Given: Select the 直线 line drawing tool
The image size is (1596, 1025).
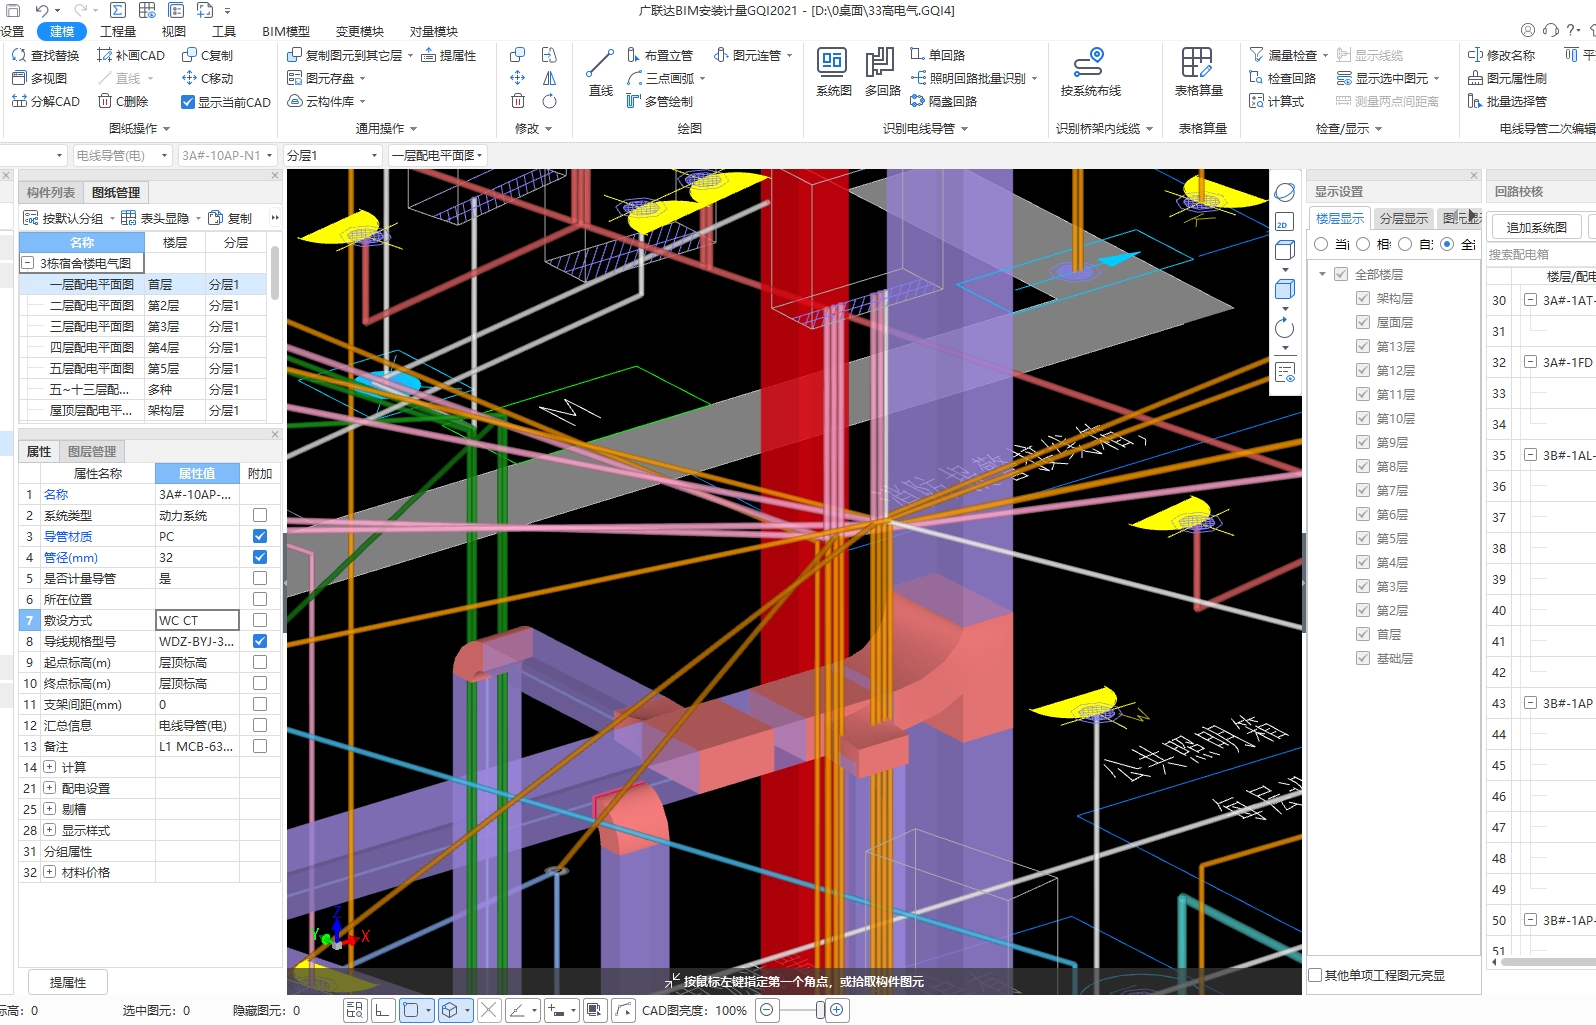Looking at the screenshot, I should (600, 72).
